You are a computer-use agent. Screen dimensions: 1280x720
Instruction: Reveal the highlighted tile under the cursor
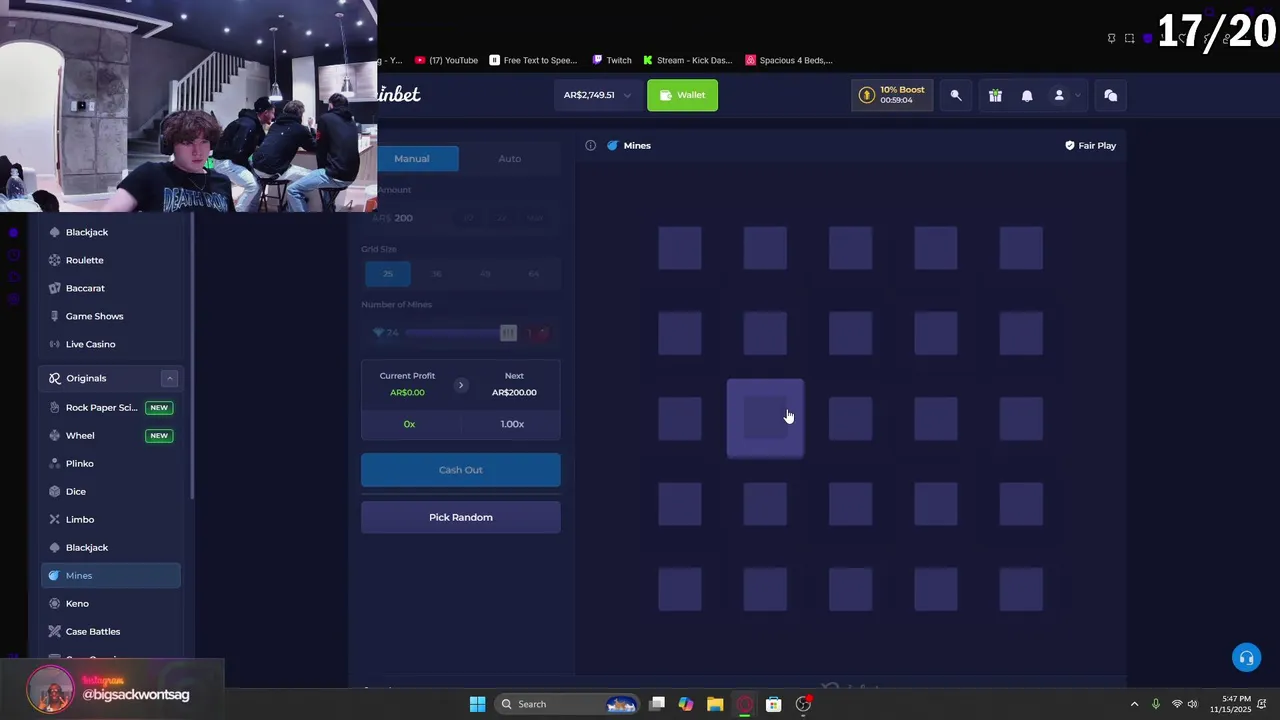[765, 419]
